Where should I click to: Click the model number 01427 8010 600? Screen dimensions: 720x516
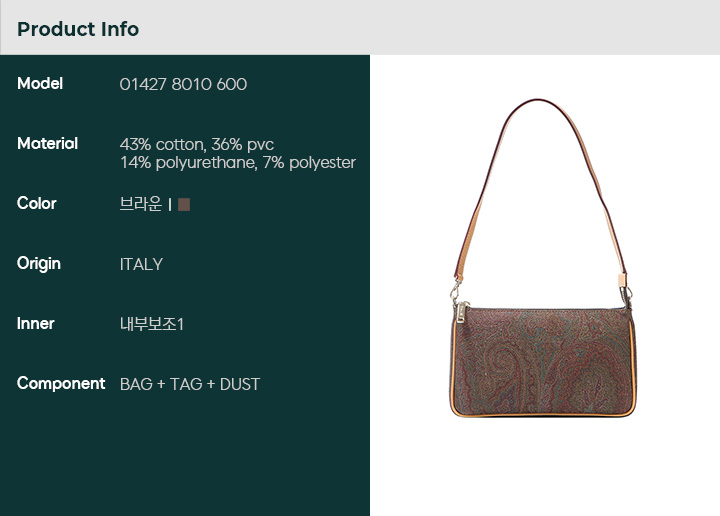[183, 84]
